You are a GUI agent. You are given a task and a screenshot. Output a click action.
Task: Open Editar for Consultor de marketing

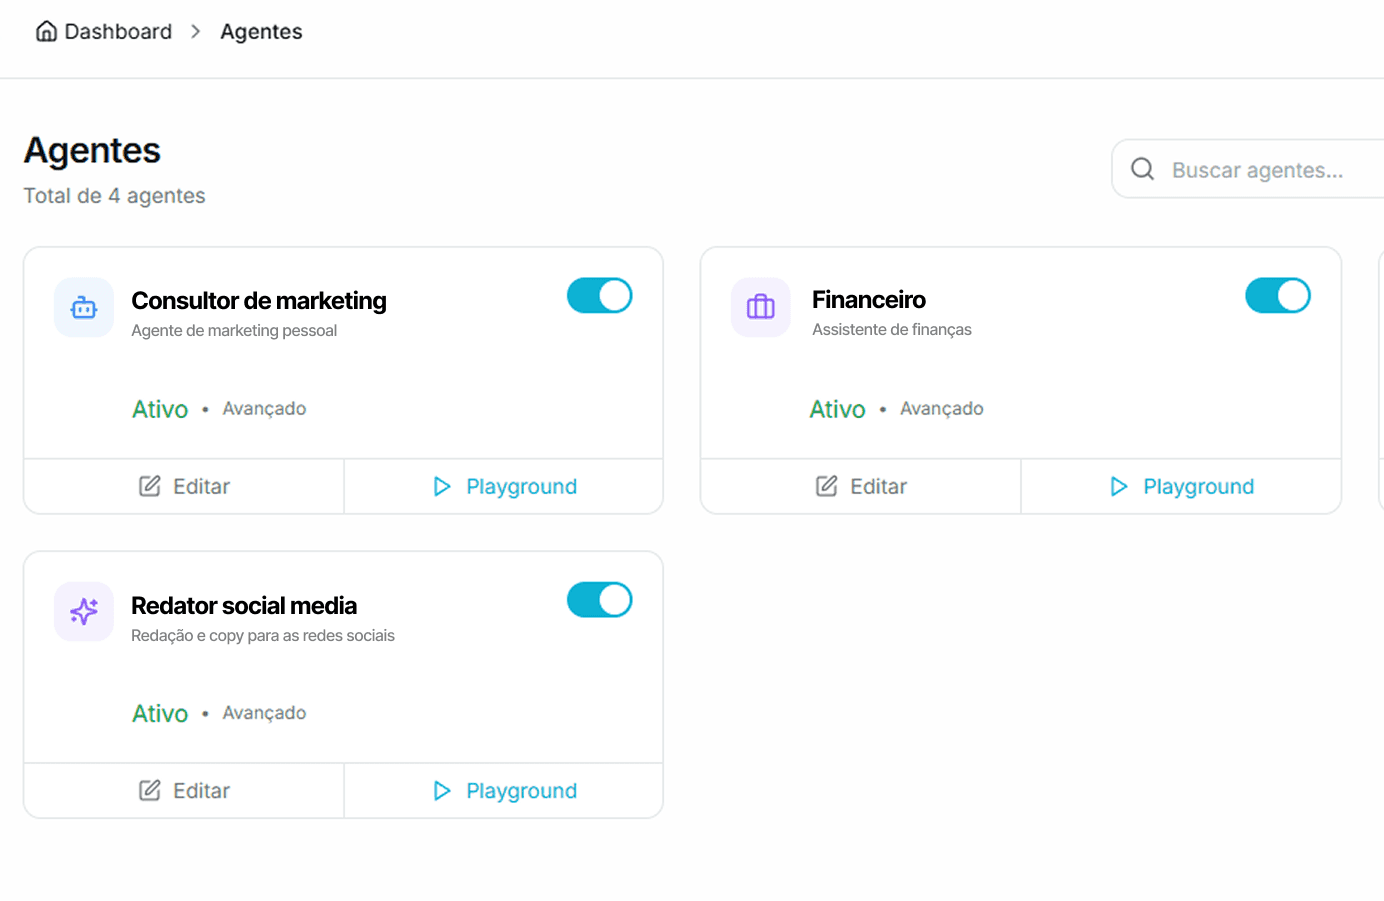(x=185, y=487)
